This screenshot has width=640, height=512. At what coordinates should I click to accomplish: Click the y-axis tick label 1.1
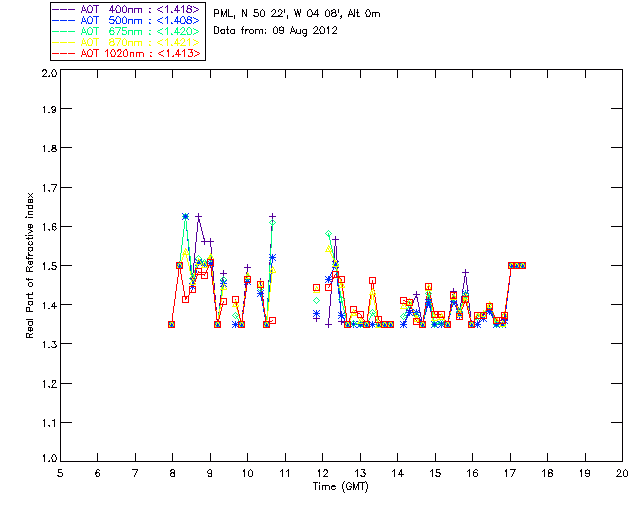pos(49,423)
